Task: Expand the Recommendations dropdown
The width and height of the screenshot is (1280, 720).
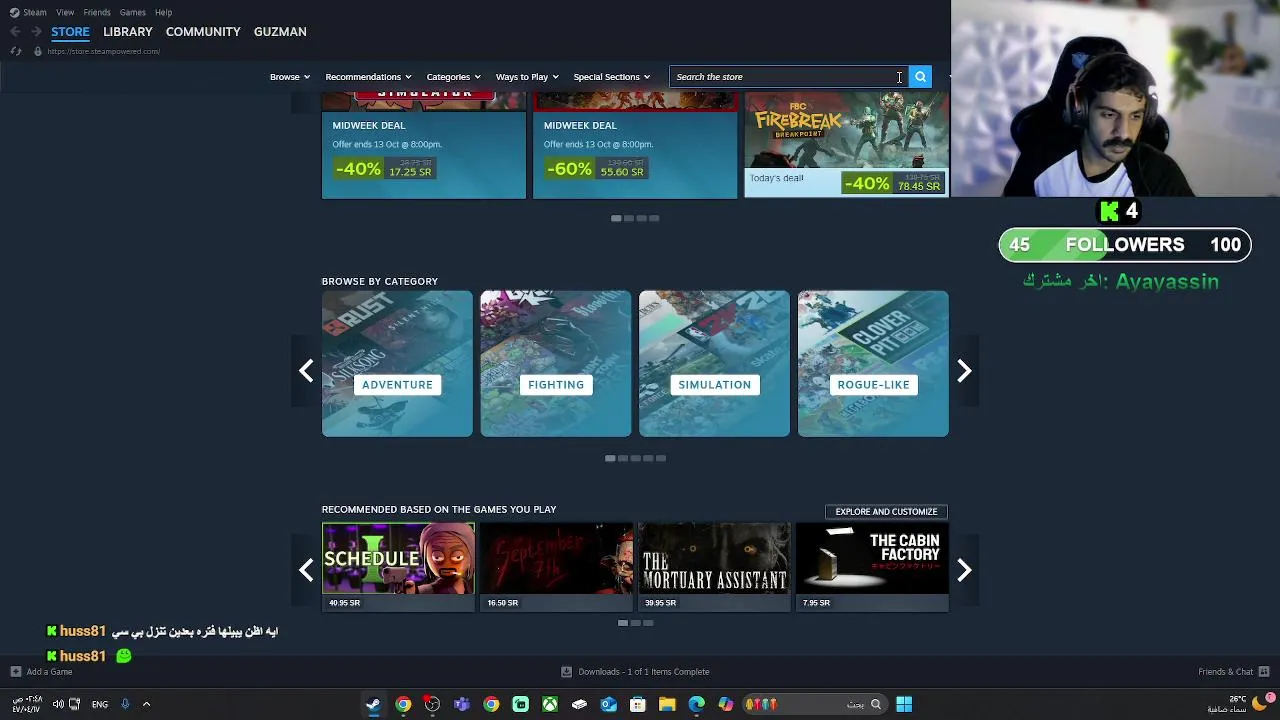Action: pyautogui.click(x=368, y=77)
